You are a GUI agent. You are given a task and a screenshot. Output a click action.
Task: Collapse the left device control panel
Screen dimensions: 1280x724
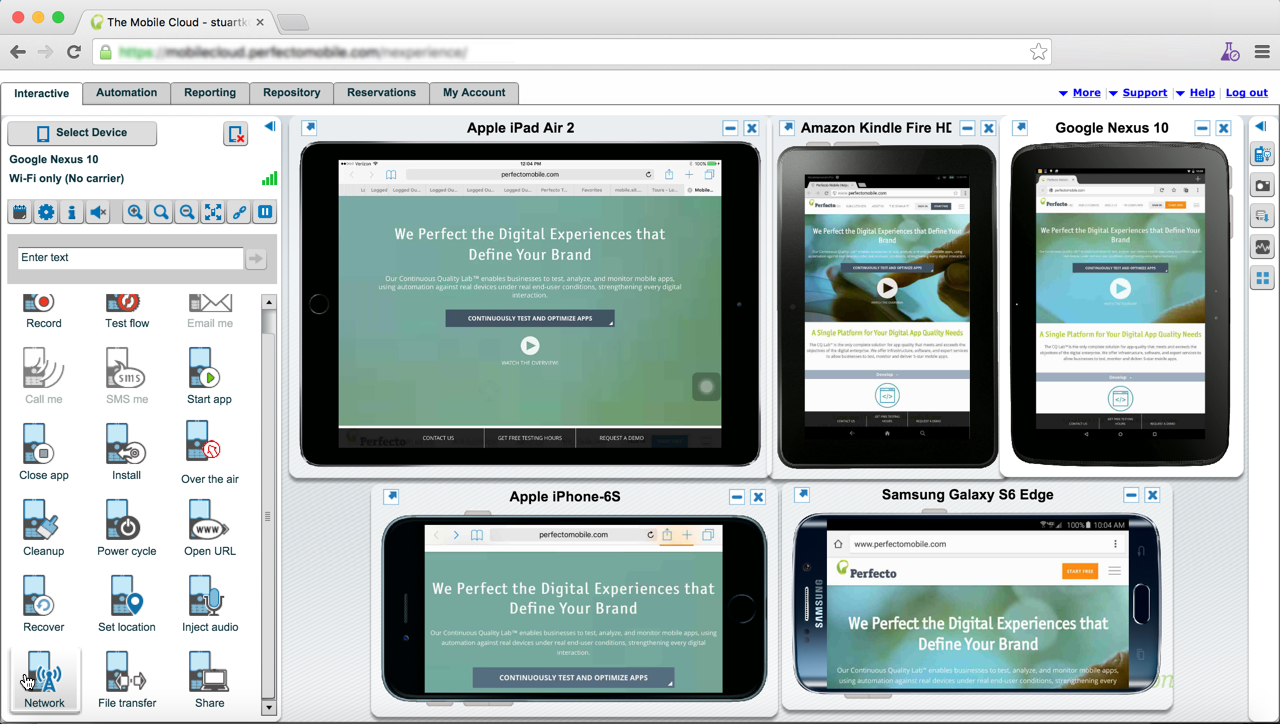pos(269,126)
